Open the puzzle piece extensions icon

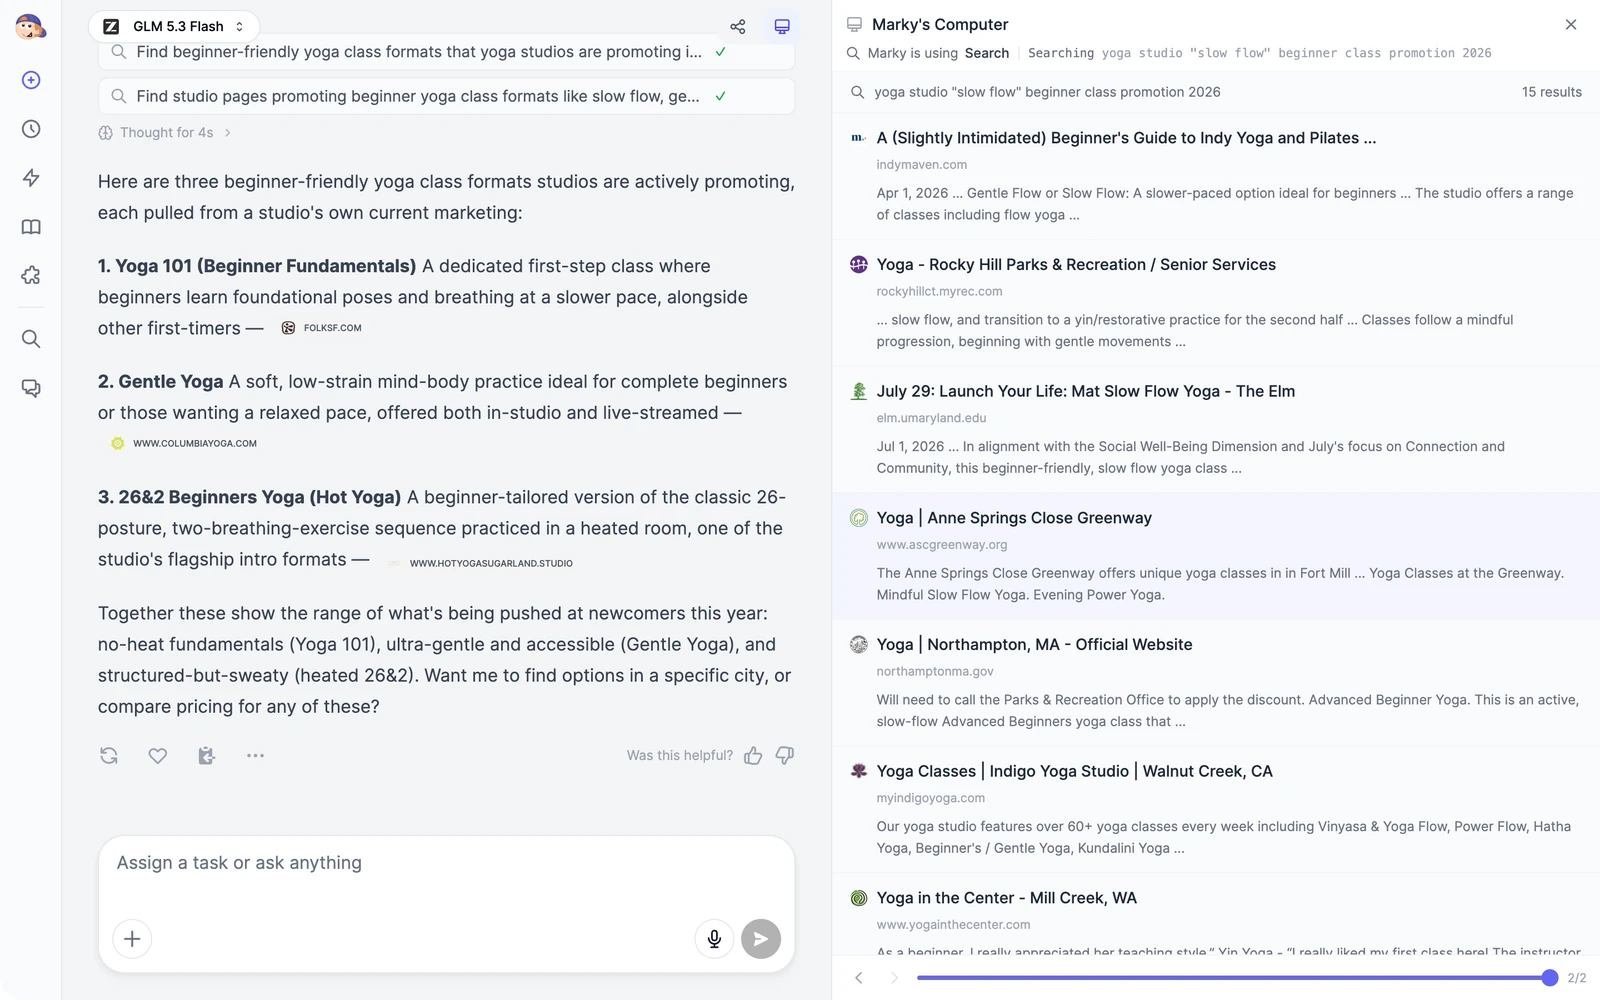point(31,276)
